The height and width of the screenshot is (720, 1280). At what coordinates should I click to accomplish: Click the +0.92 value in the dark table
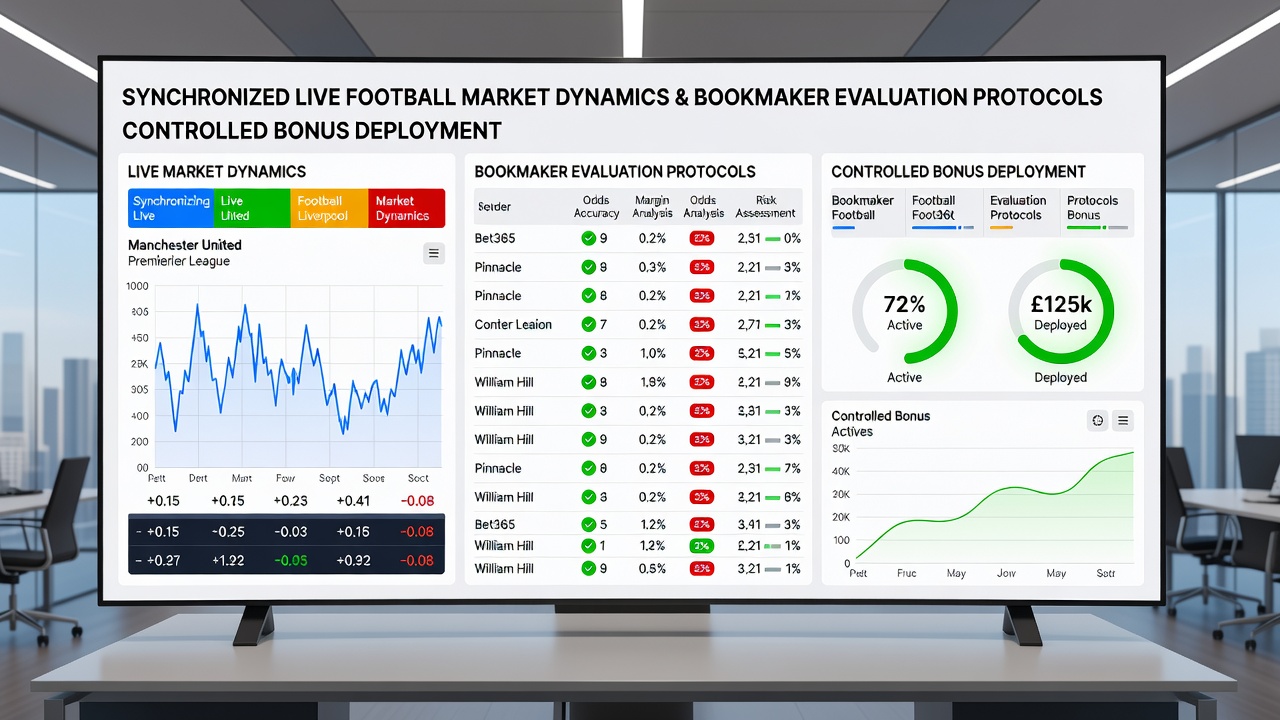pyautogui.click(x=353, y=561)
